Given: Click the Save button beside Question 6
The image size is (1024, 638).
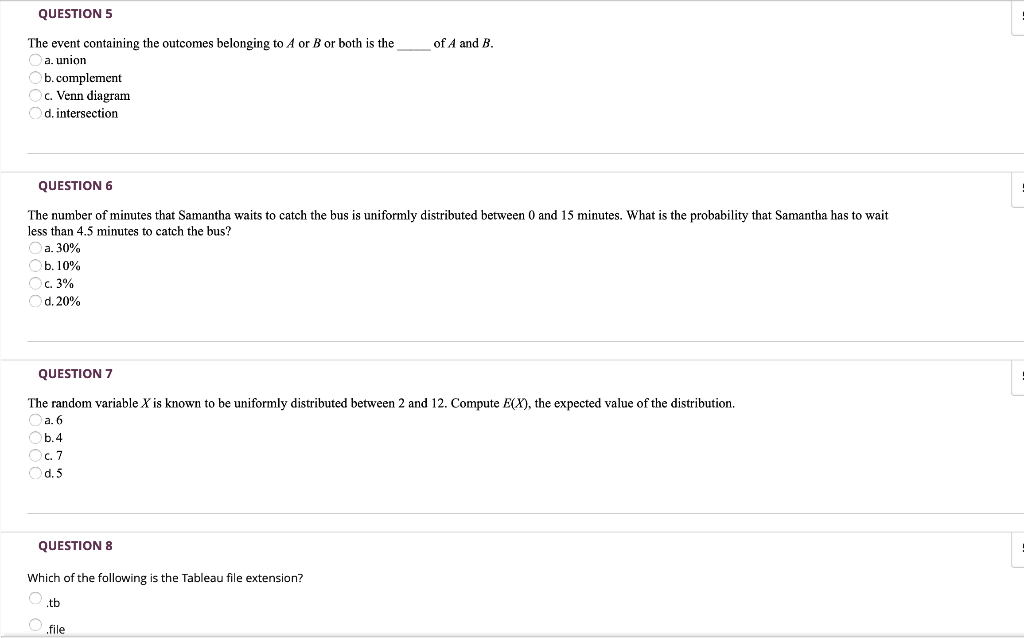Looking at the screenshot, I should [1020, 186].
